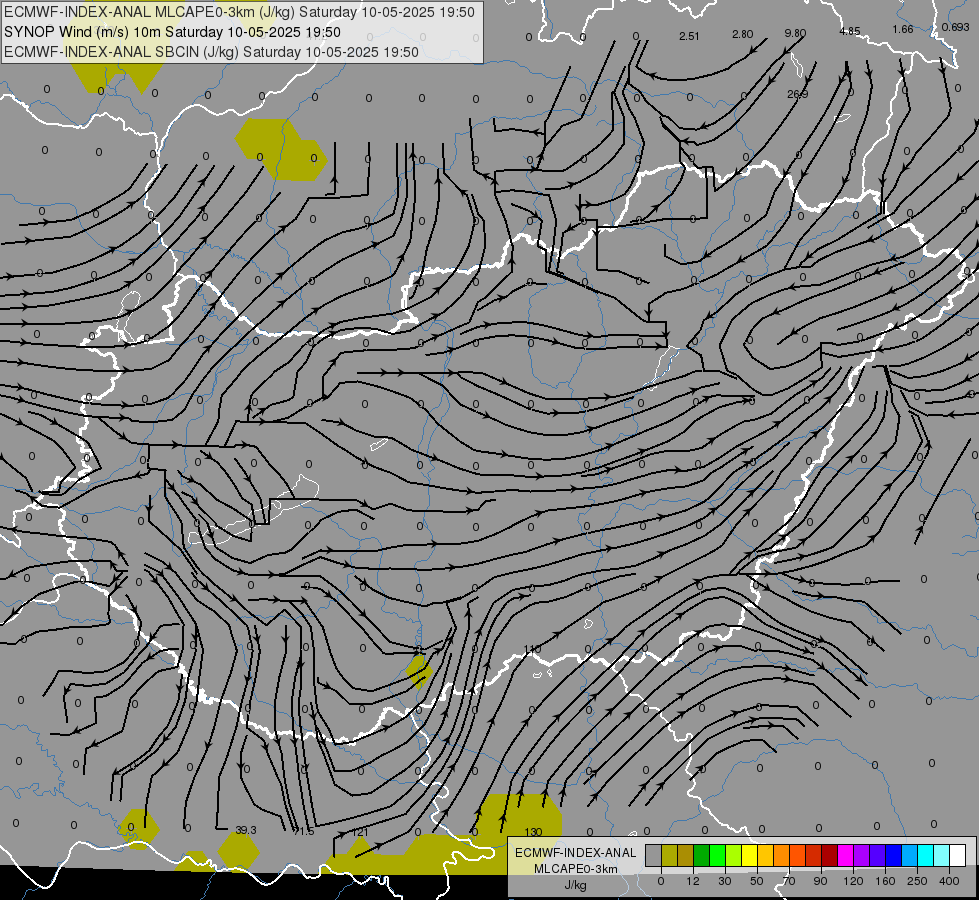Viewport: 979px width, 900px height.
Task: Click legend scale value 250
Action: click(917, 882)
